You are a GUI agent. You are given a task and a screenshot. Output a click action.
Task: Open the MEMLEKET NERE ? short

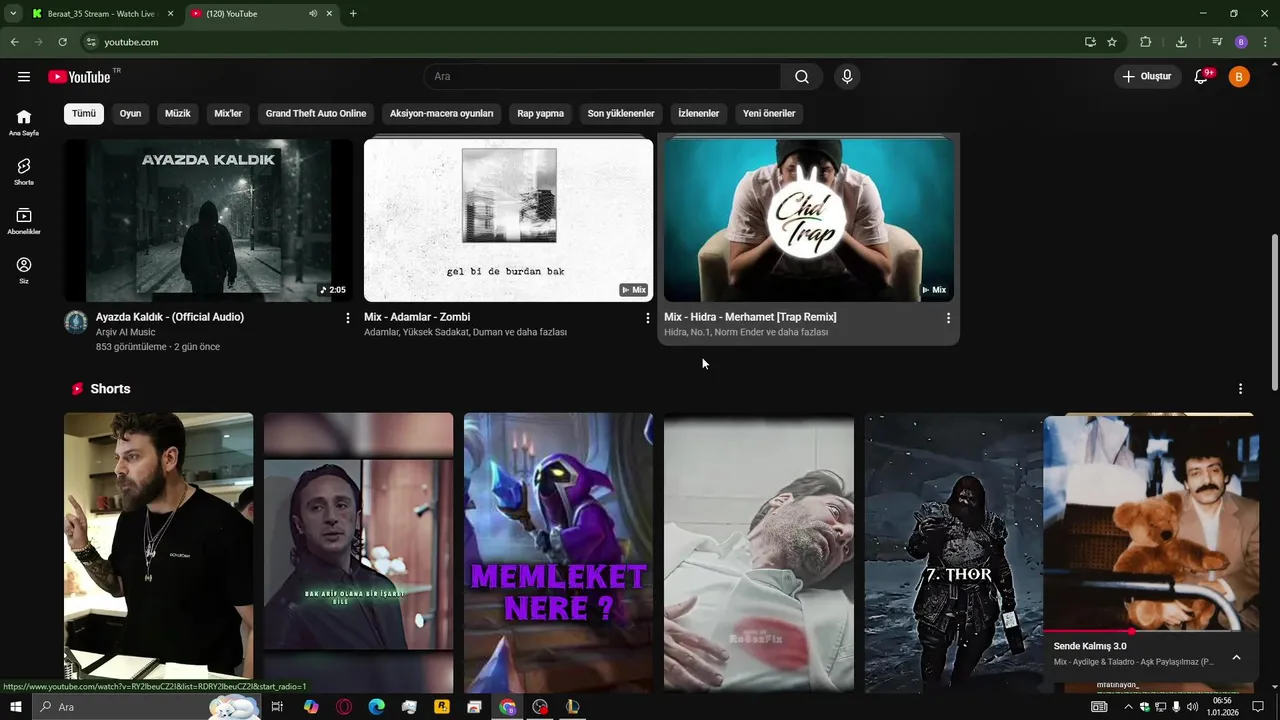(x=558, y=553)
